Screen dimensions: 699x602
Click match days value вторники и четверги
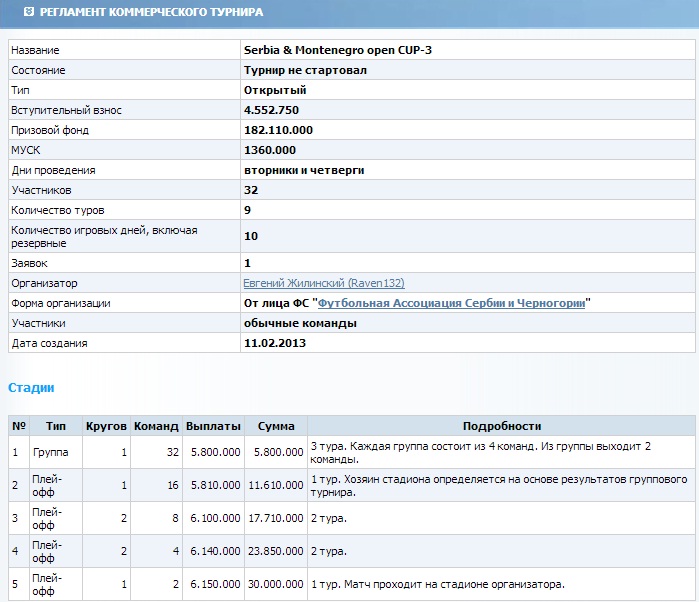coord(304,170)
